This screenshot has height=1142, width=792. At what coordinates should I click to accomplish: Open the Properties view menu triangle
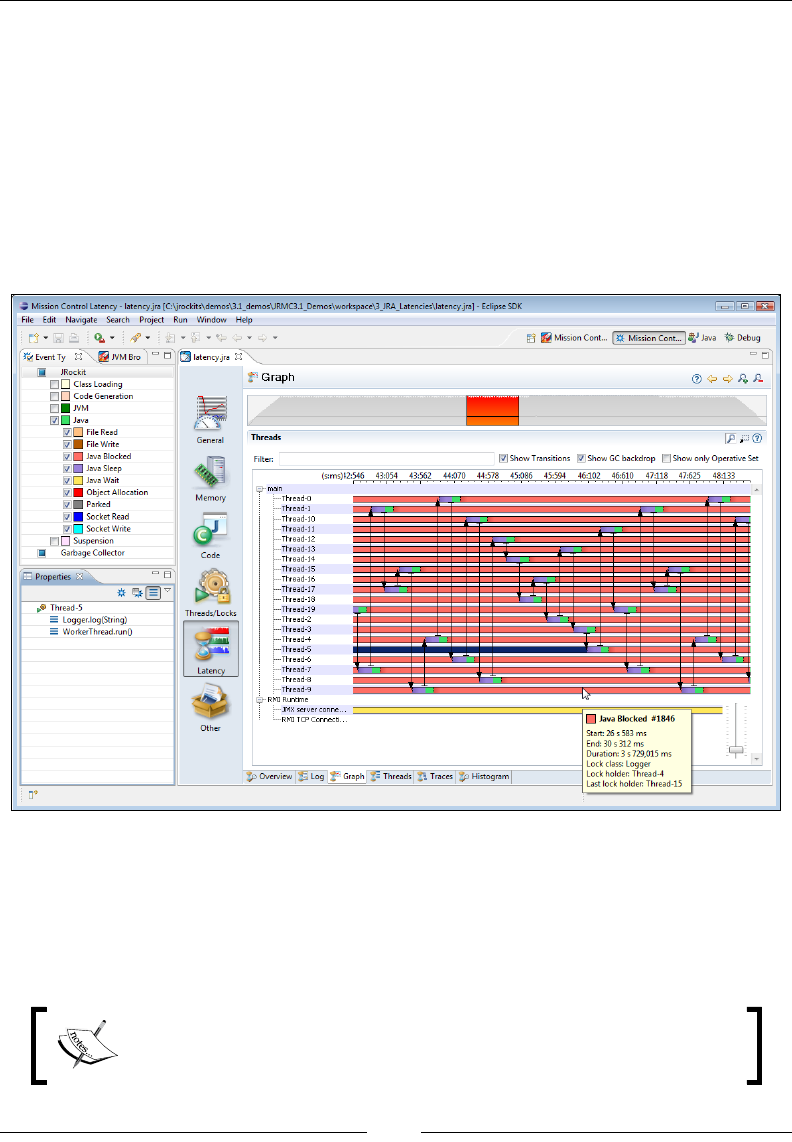[x=168, y=591]
